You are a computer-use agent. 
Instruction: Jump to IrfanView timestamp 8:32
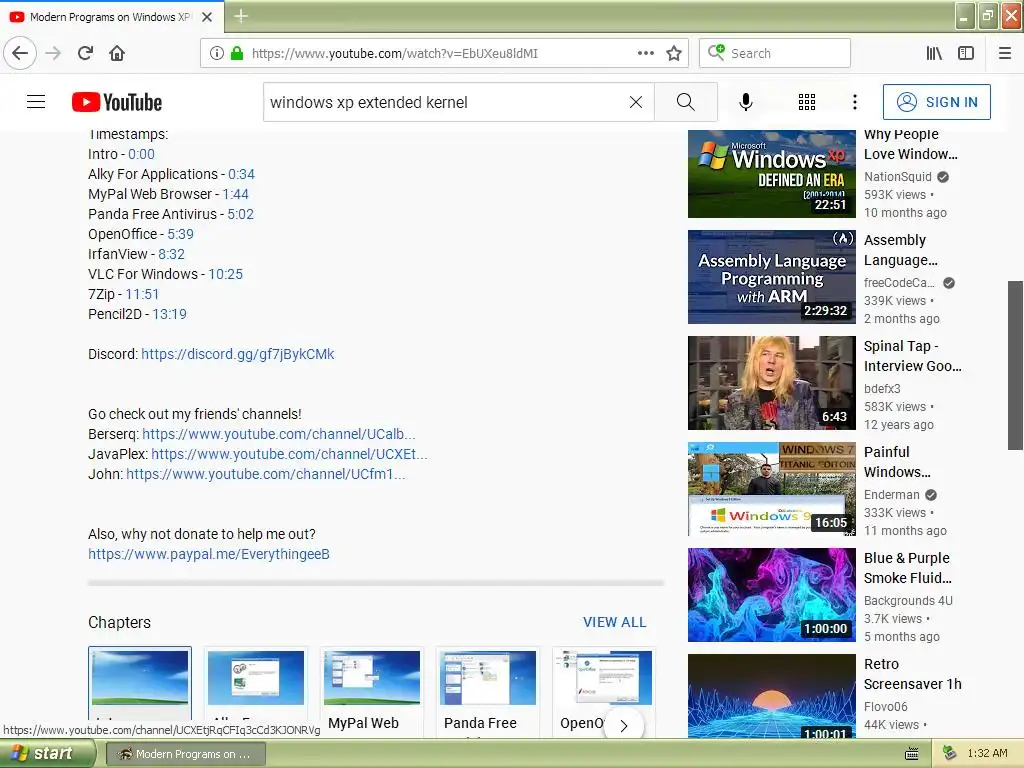[x=171, y=254]
